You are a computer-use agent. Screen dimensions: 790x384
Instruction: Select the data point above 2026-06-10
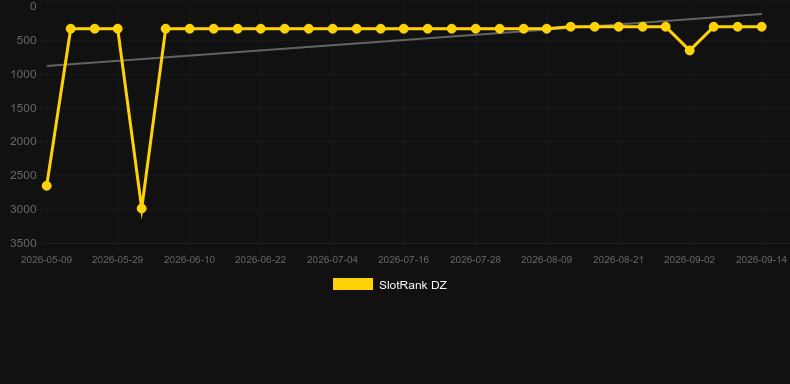point(189,29)
